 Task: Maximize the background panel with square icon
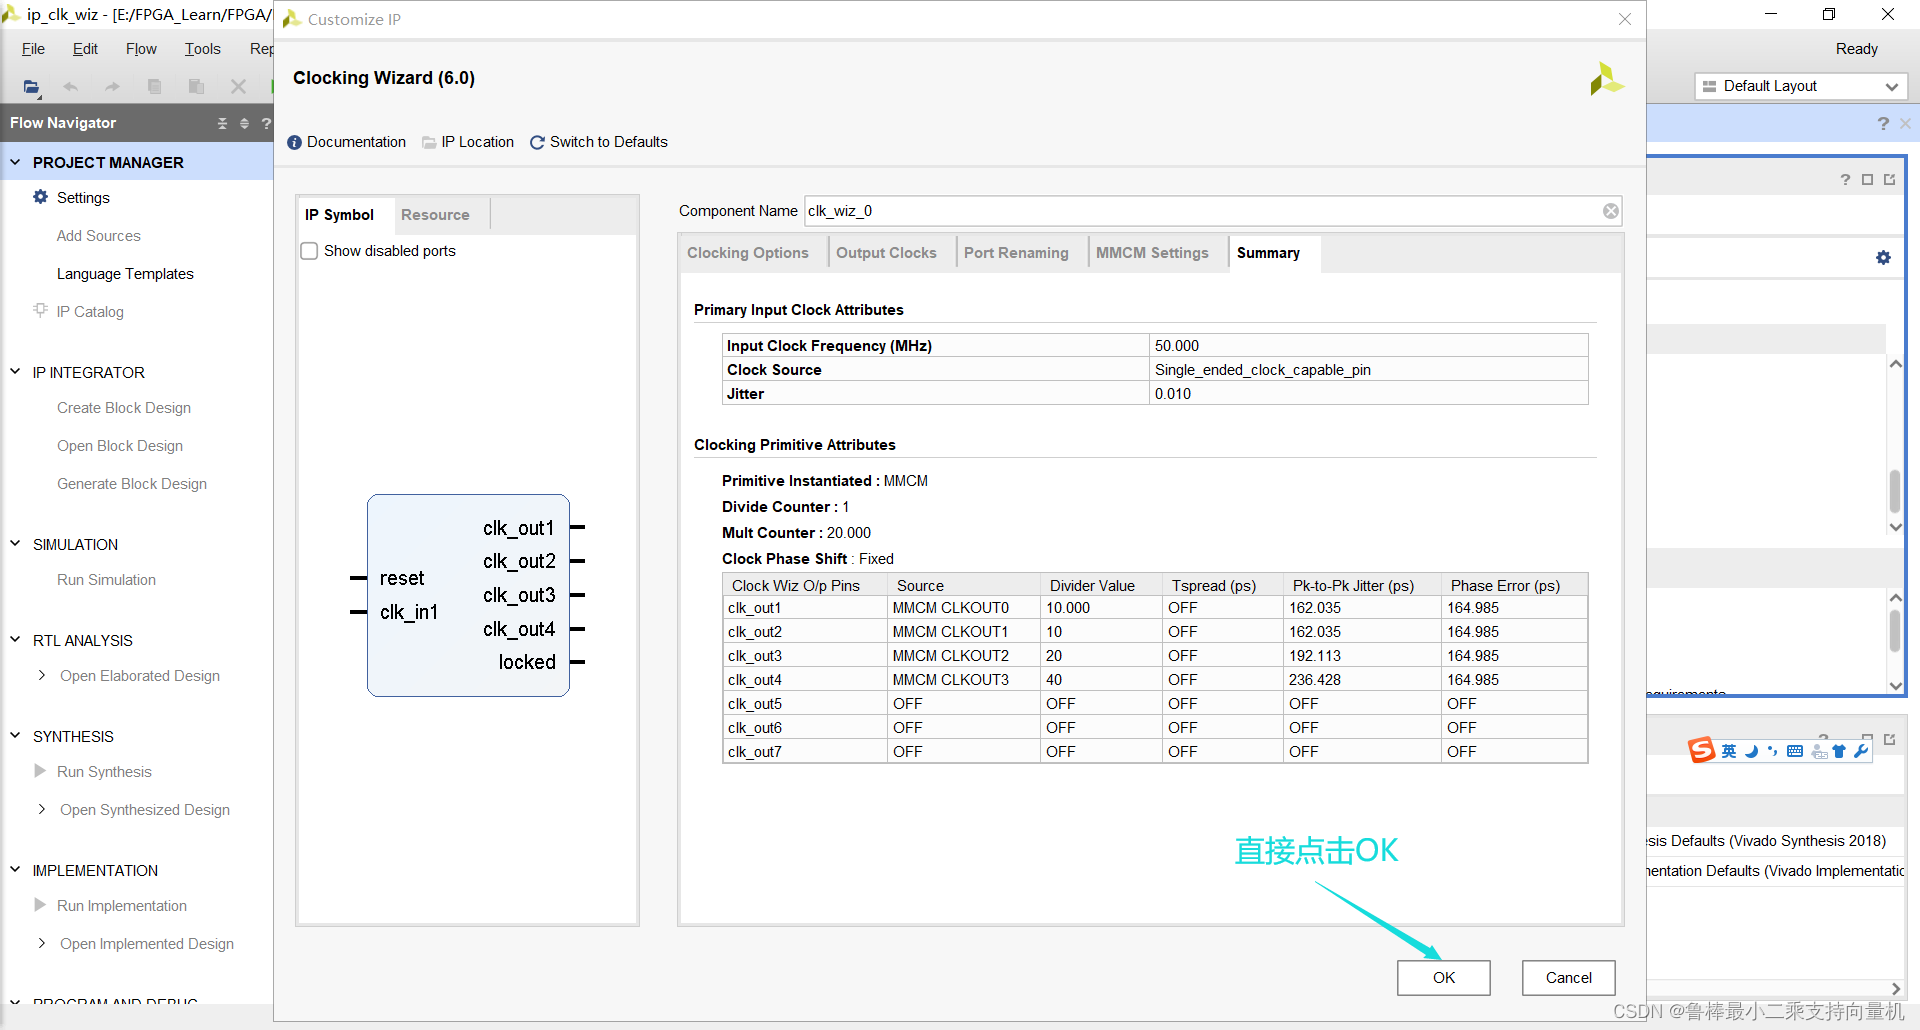[1867, 180]
